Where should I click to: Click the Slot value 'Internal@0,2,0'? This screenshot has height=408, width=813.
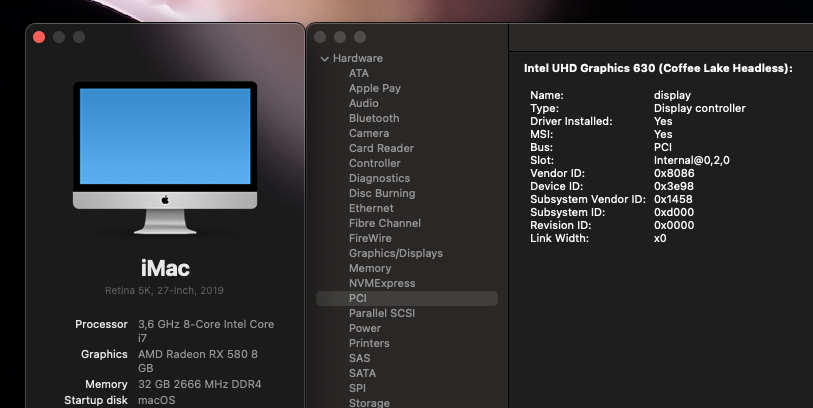692,161
